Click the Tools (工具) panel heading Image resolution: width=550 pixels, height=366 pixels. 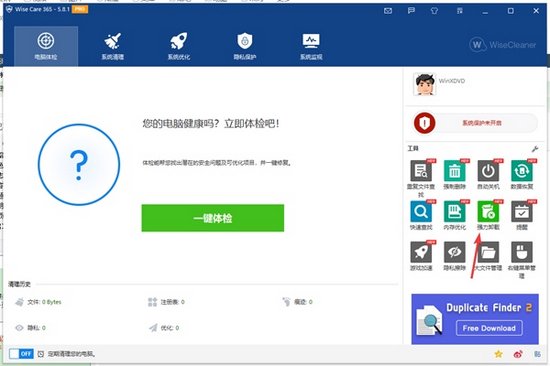tap(413, 148)
